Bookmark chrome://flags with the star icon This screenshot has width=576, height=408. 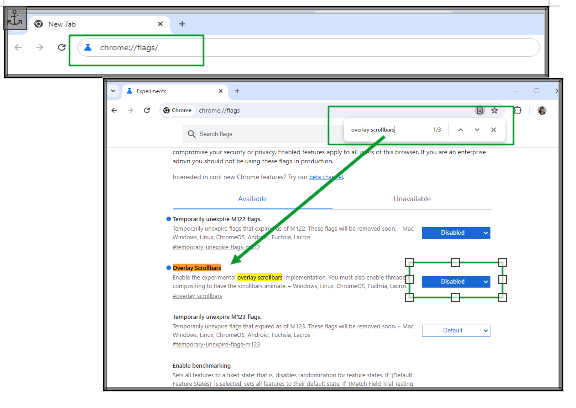494,111
